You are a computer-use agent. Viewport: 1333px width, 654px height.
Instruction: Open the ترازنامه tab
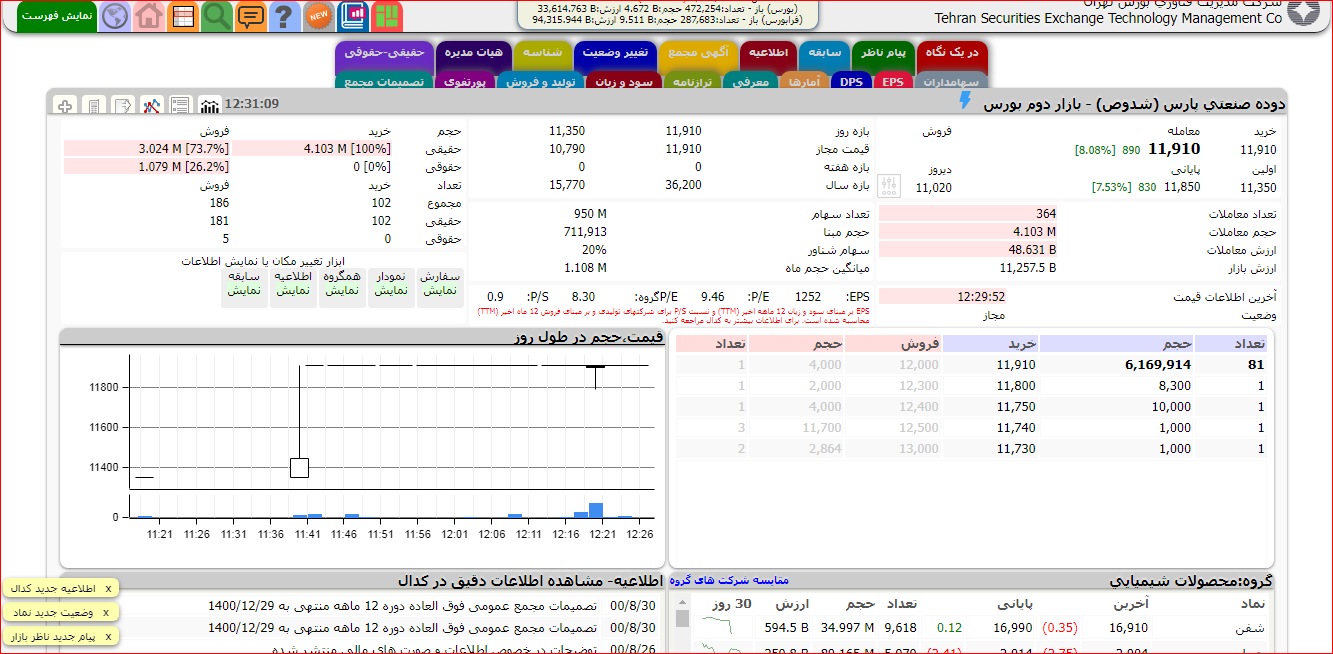pos(692,82)
